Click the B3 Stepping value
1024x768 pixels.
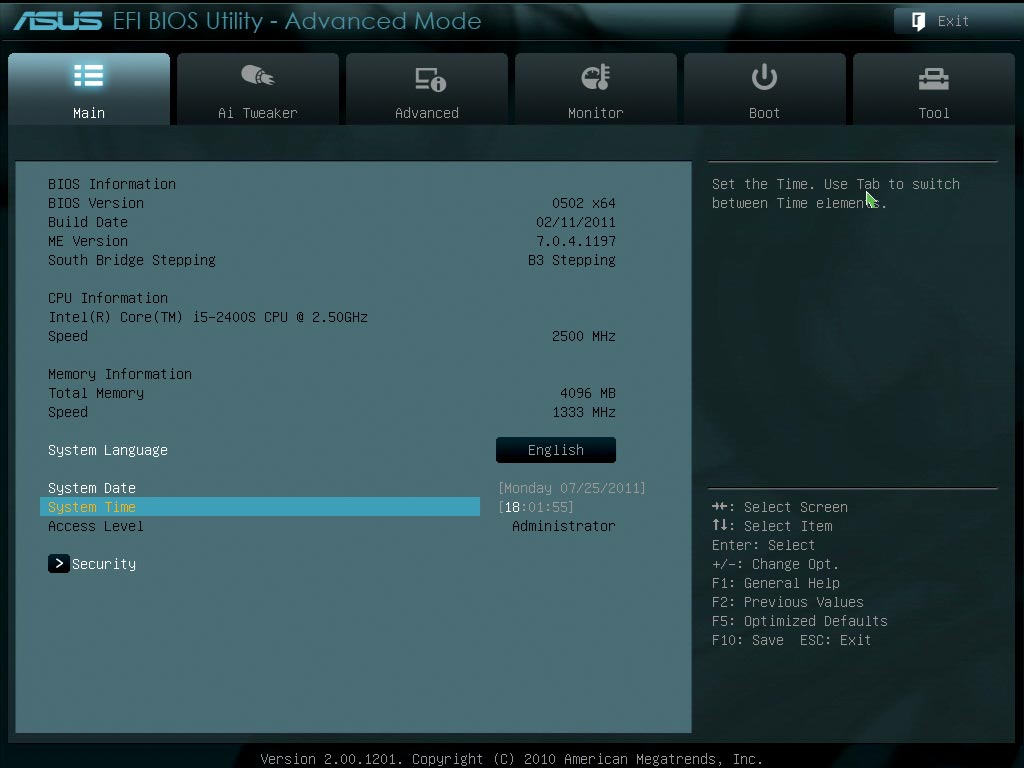point(571,260)
